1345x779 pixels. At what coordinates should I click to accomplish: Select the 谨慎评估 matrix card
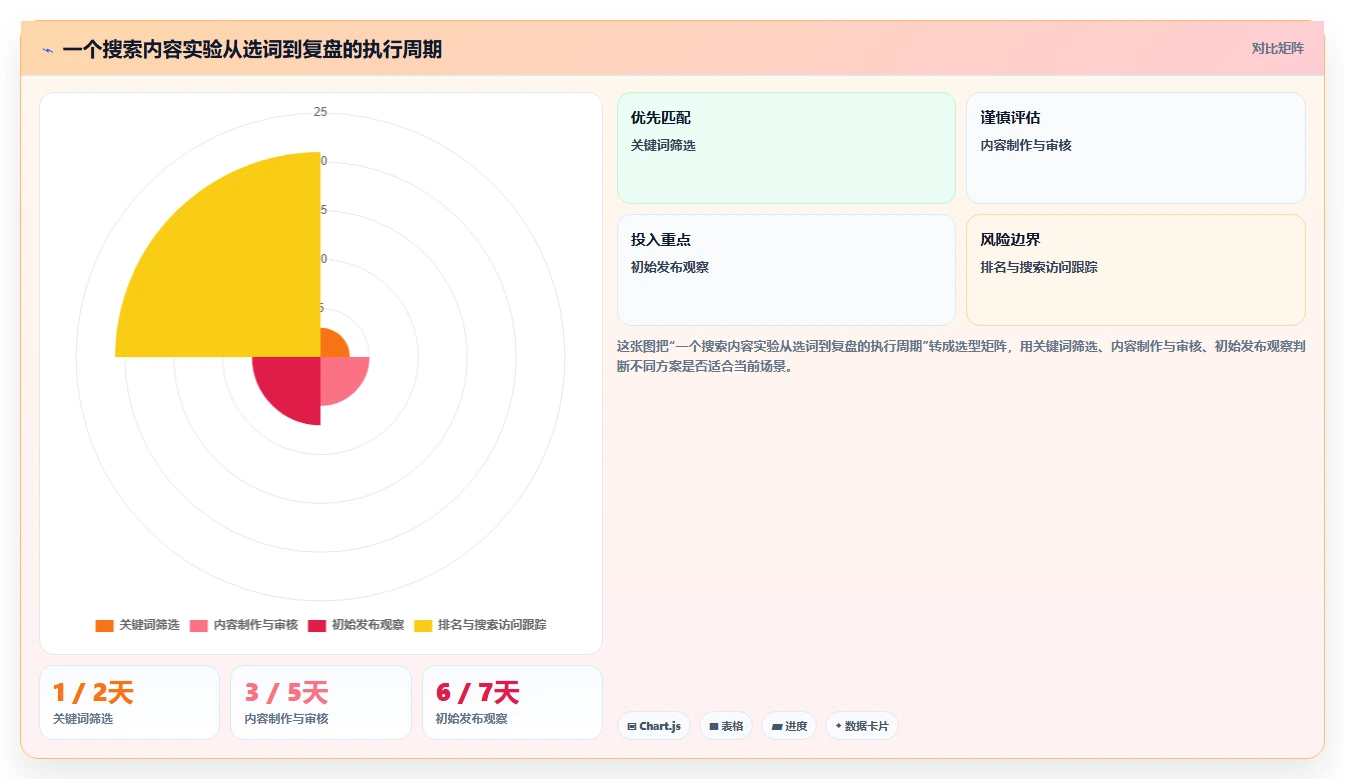coord(1136,148)
